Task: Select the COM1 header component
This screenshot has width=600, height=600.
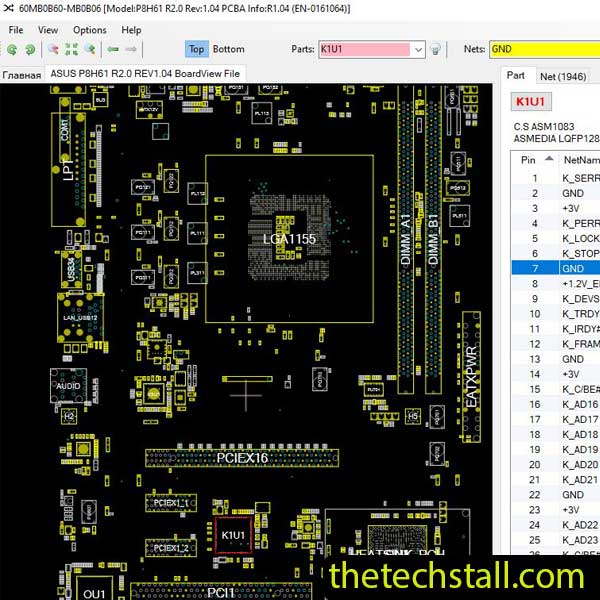Action: [65, 129]
